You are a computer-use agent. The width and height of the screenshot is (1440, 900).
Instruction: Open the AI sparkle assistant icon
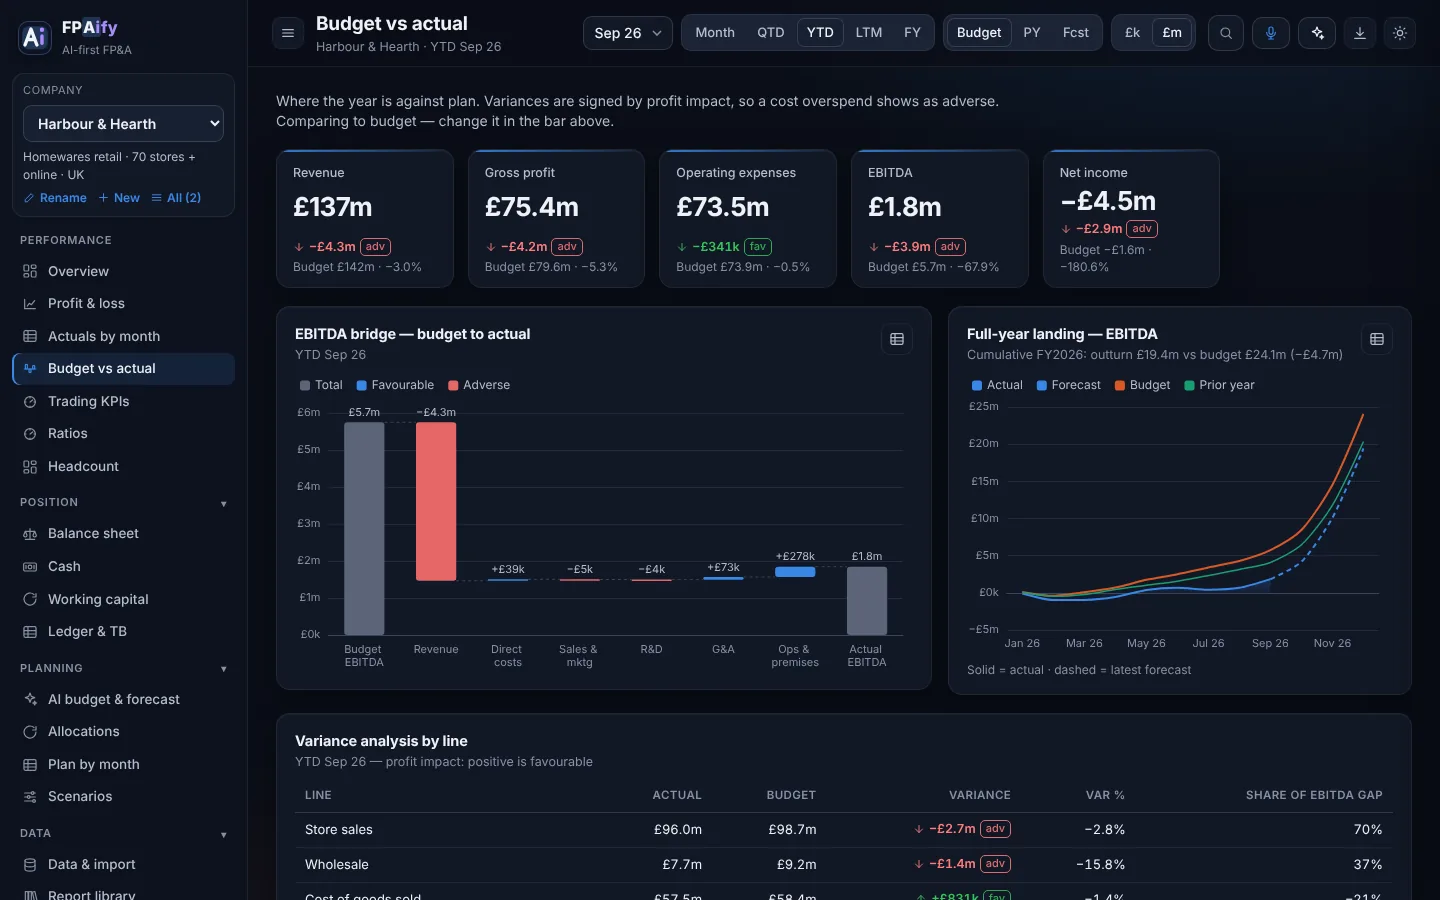1317,33
